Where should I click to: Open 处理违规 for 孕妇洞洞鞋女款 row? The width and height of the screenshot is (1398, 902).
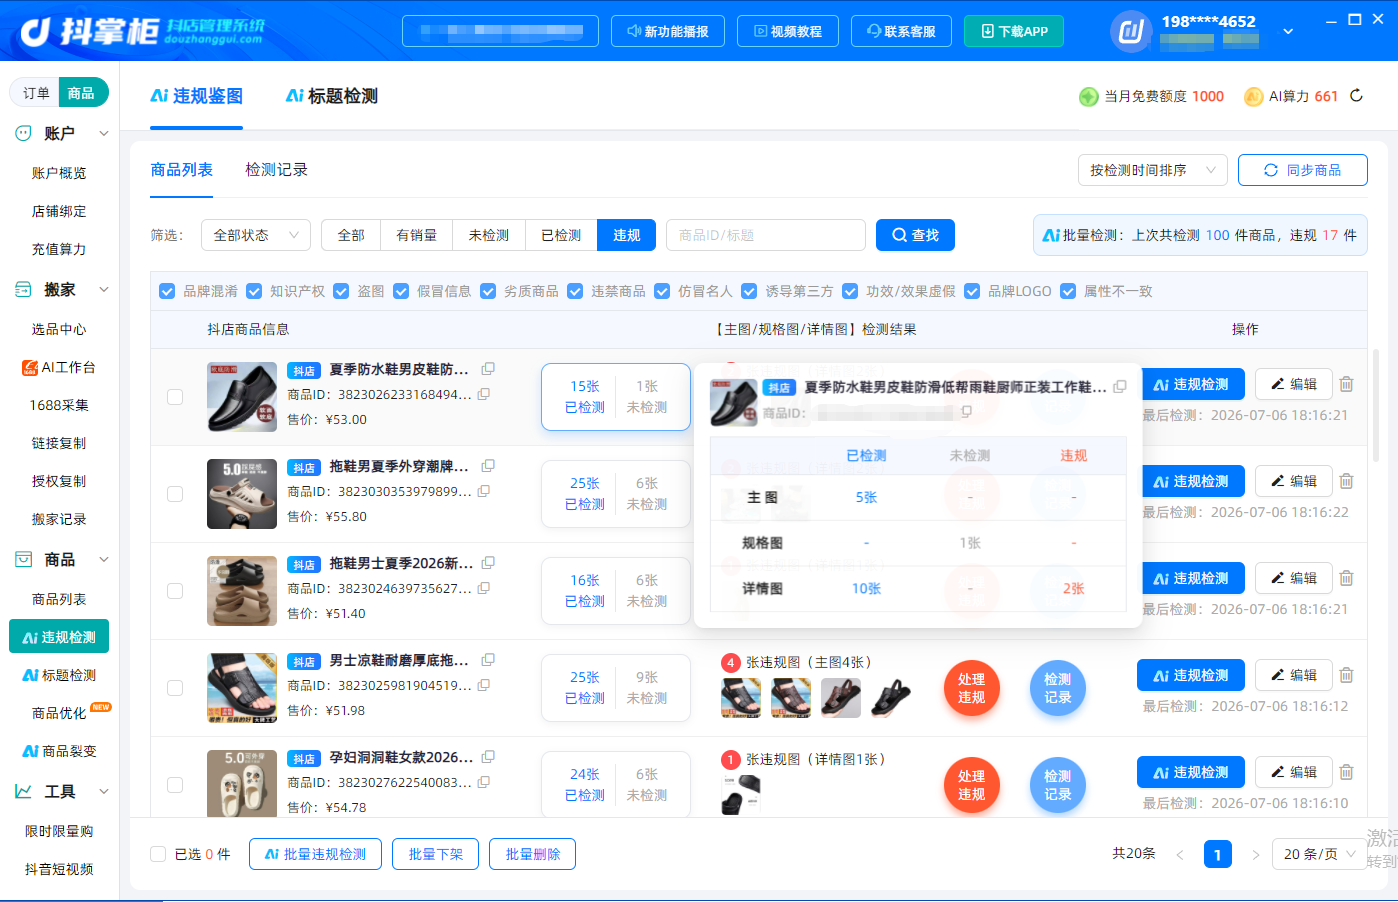point(972,785)
